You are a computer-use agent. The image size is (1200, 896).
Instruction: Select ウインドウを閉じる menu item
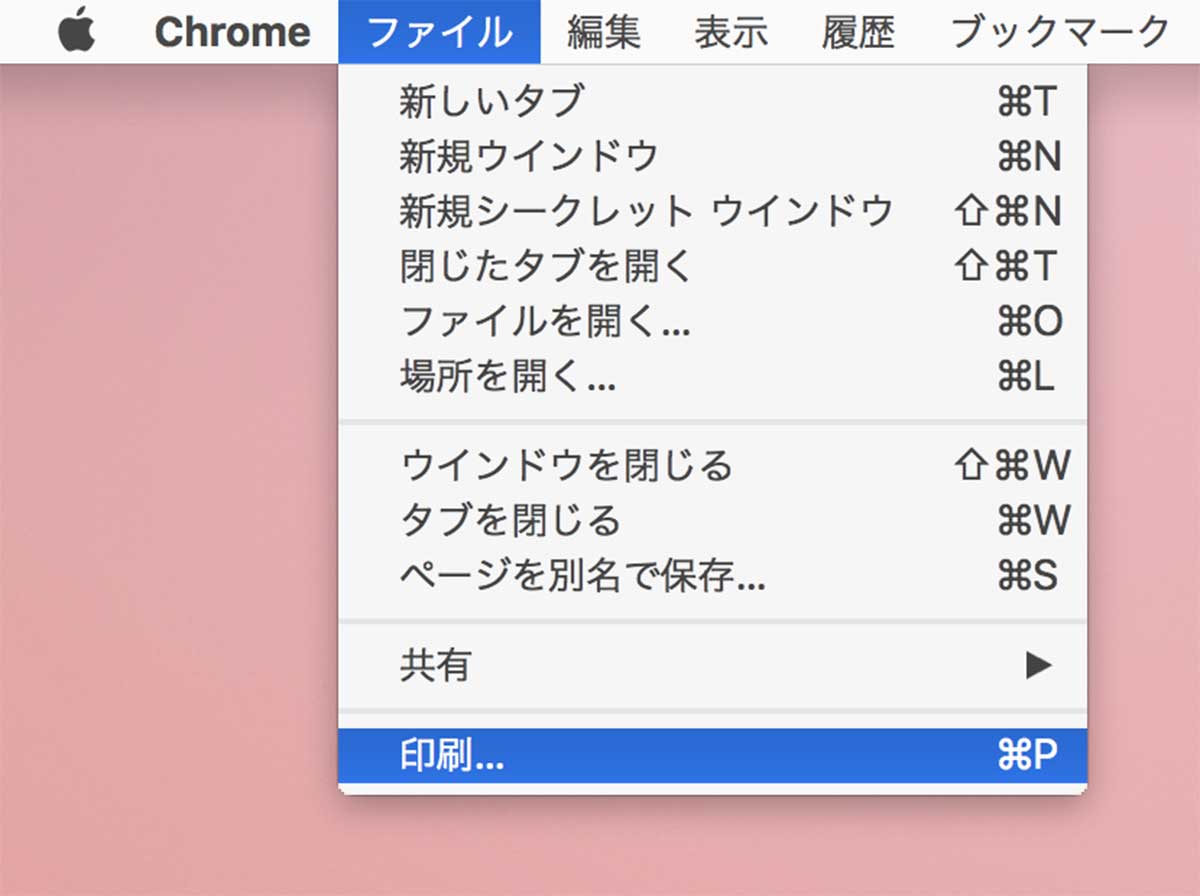[x=713, y=465]
